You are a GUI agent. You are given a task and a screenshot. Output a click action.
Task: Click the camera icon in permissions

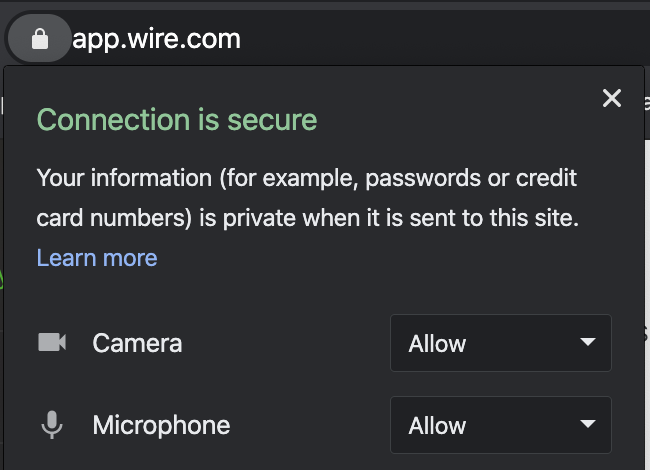(x=52, y=342)
